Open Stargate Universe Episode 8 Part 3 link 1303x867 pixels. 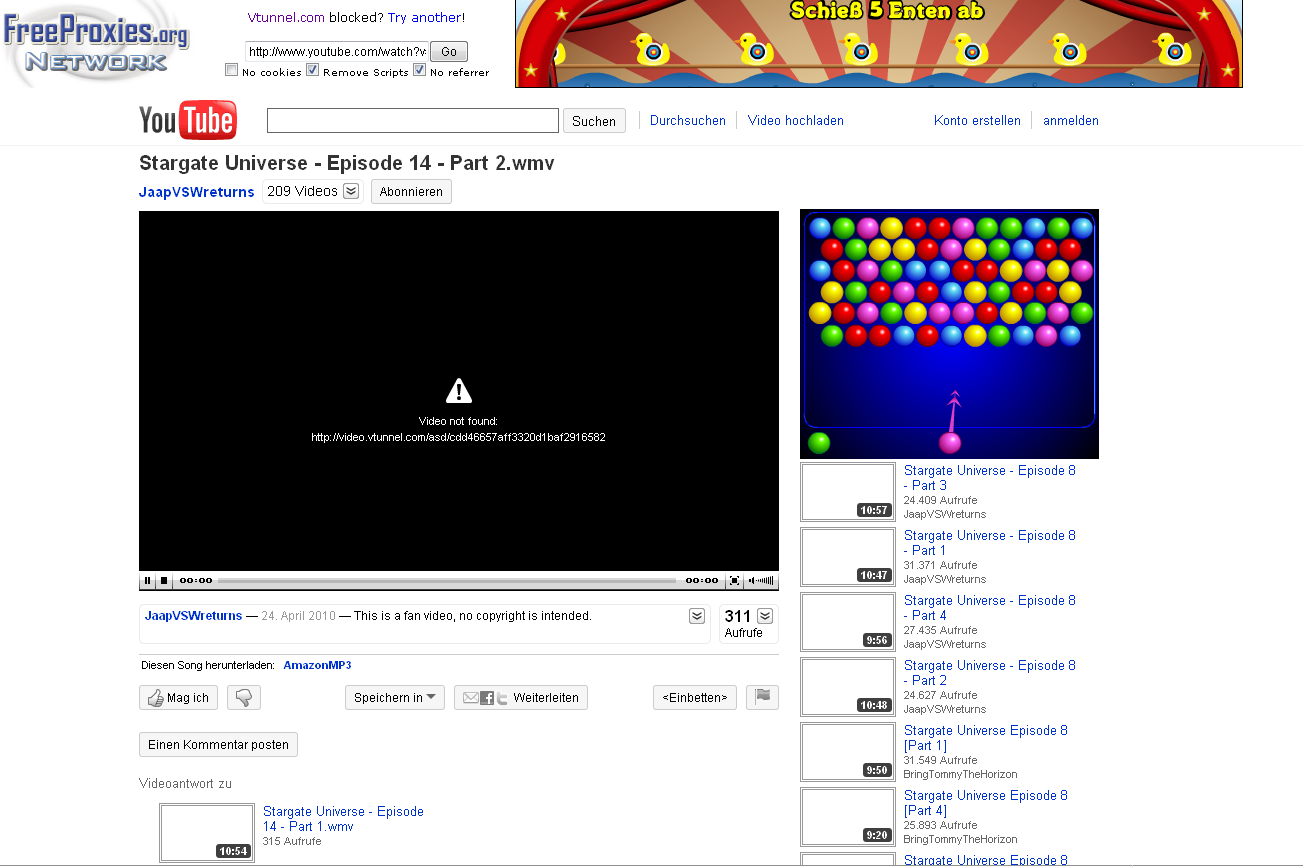990,478
